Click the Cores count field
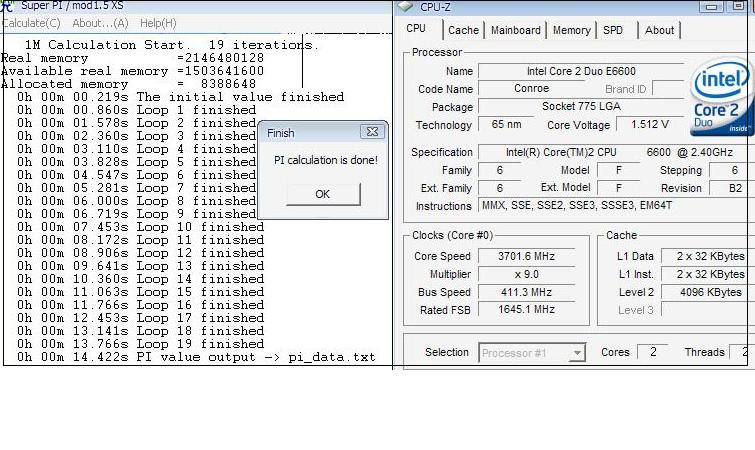The width and height of the screenshot is (755, 450). pyautogui.click(x=652, y=352)
